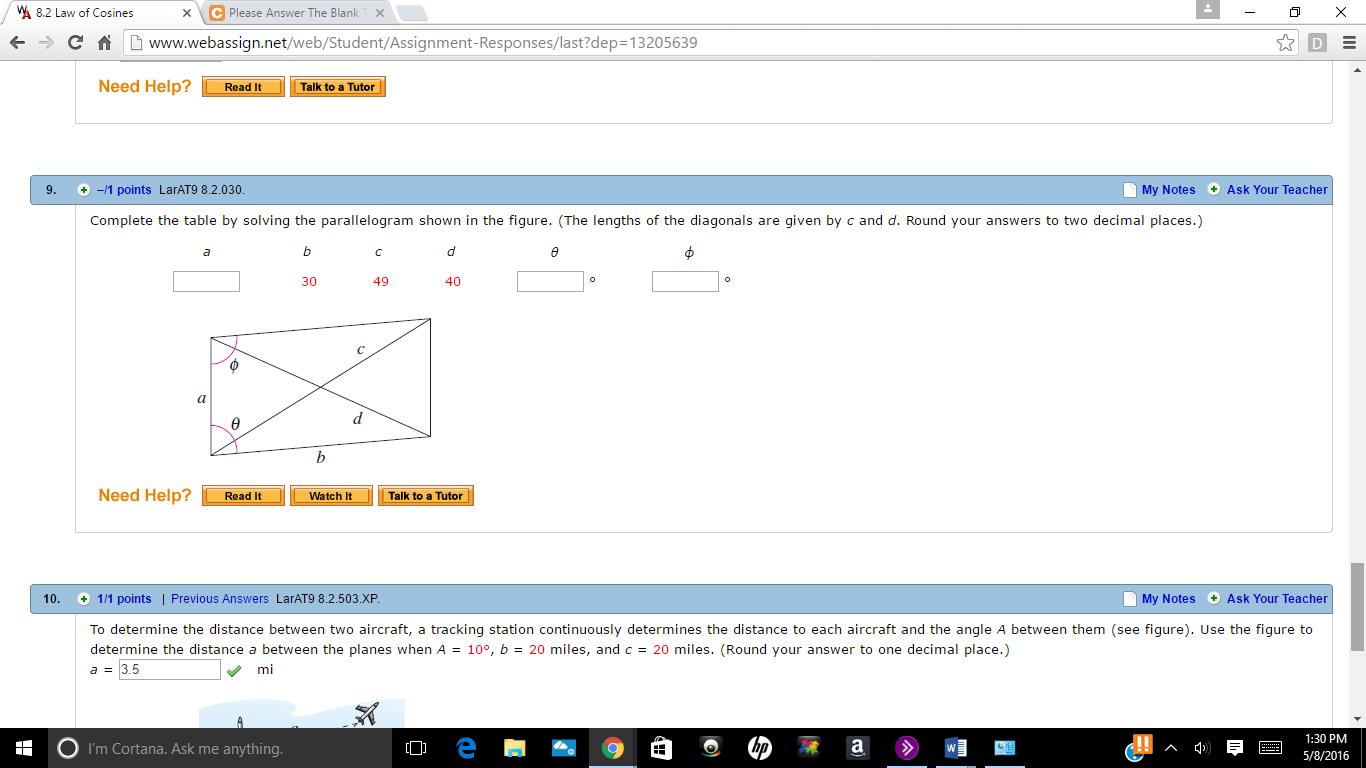Viewport: 1366px width, 768px height.
Task: Click Read It in the top Need Help row
Action: (x=243, y=87)
